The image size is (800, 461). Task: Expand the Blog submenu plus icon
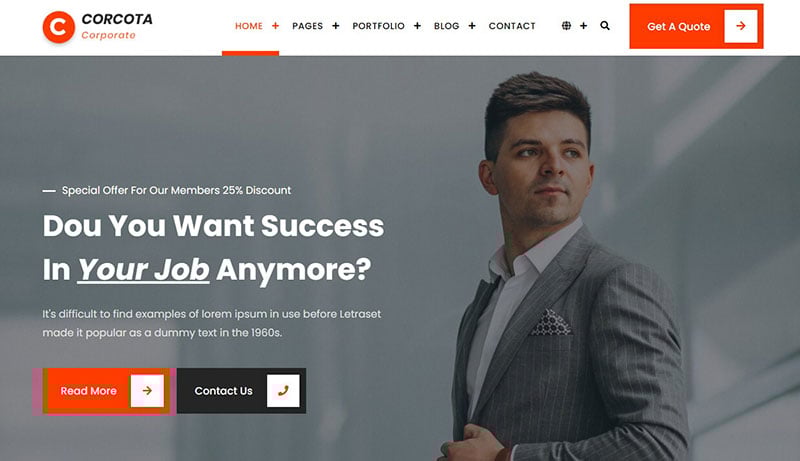pyautogui.click(x=472, y=25)
